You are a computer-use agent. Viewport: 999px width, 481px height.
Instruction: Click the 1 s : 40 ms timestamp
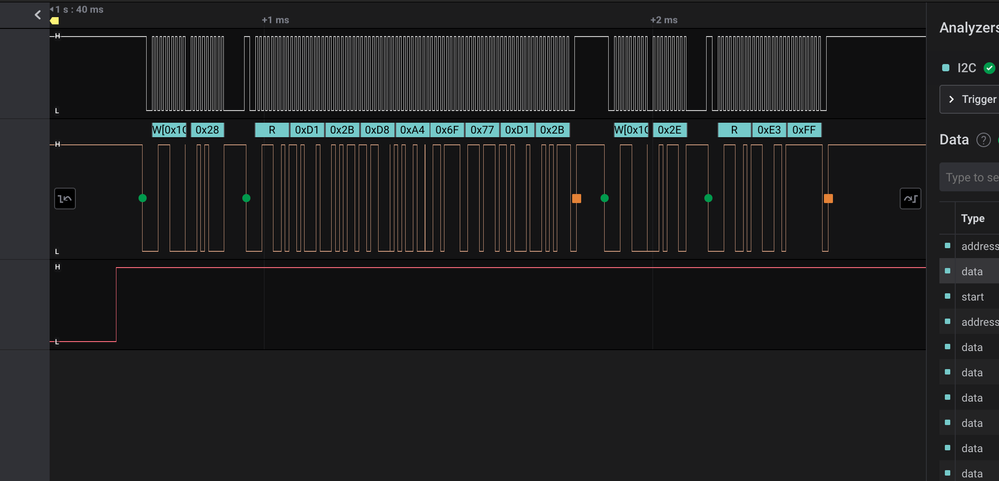pyautogui.click(x=79, y=10)
